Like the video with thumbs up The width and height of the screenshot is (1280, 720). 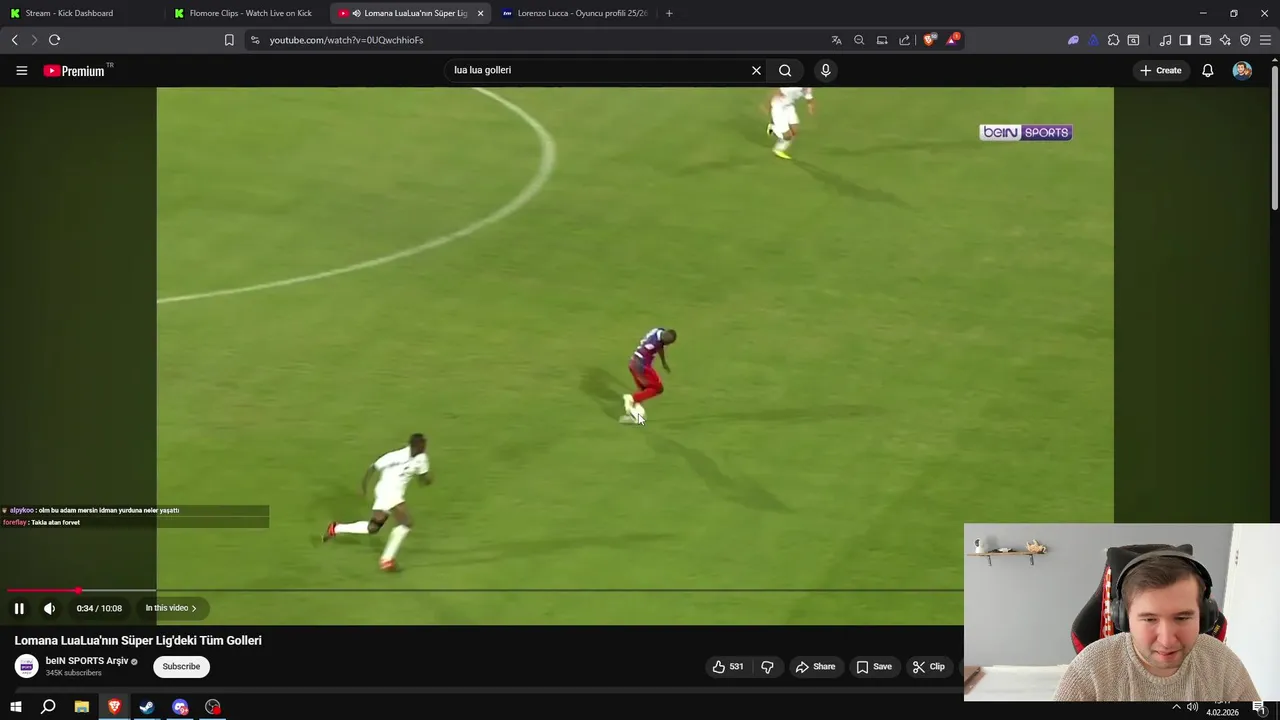point(727,666)
